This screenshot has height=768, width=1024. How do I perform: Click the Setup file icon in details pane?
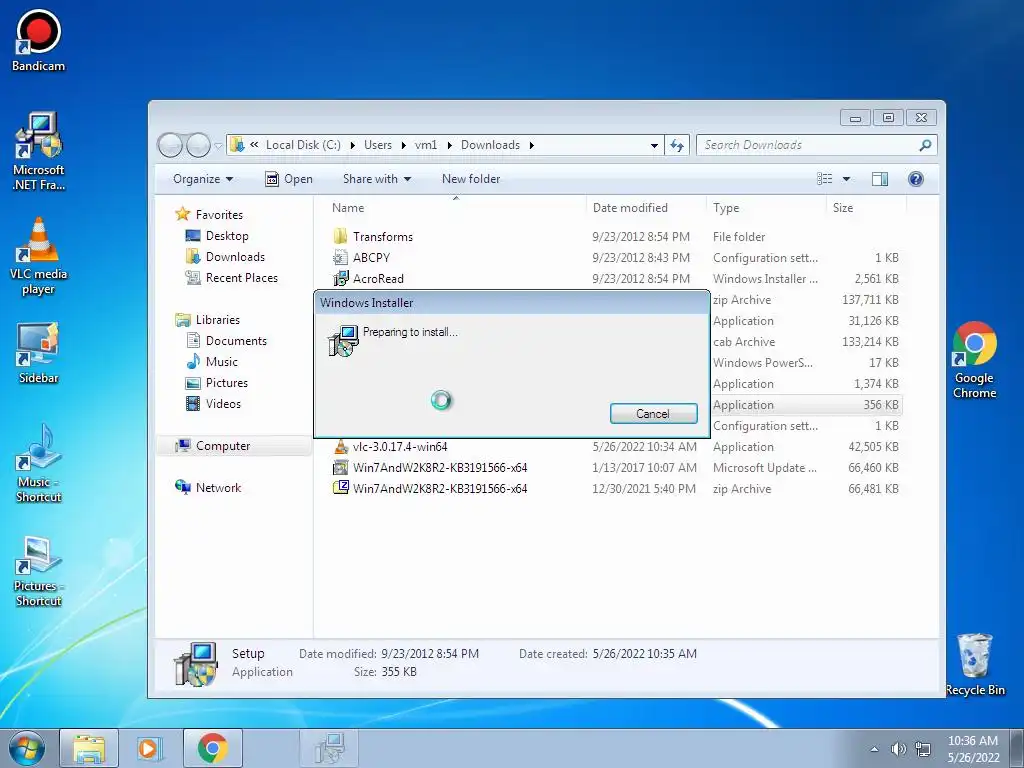pos(195,664)
